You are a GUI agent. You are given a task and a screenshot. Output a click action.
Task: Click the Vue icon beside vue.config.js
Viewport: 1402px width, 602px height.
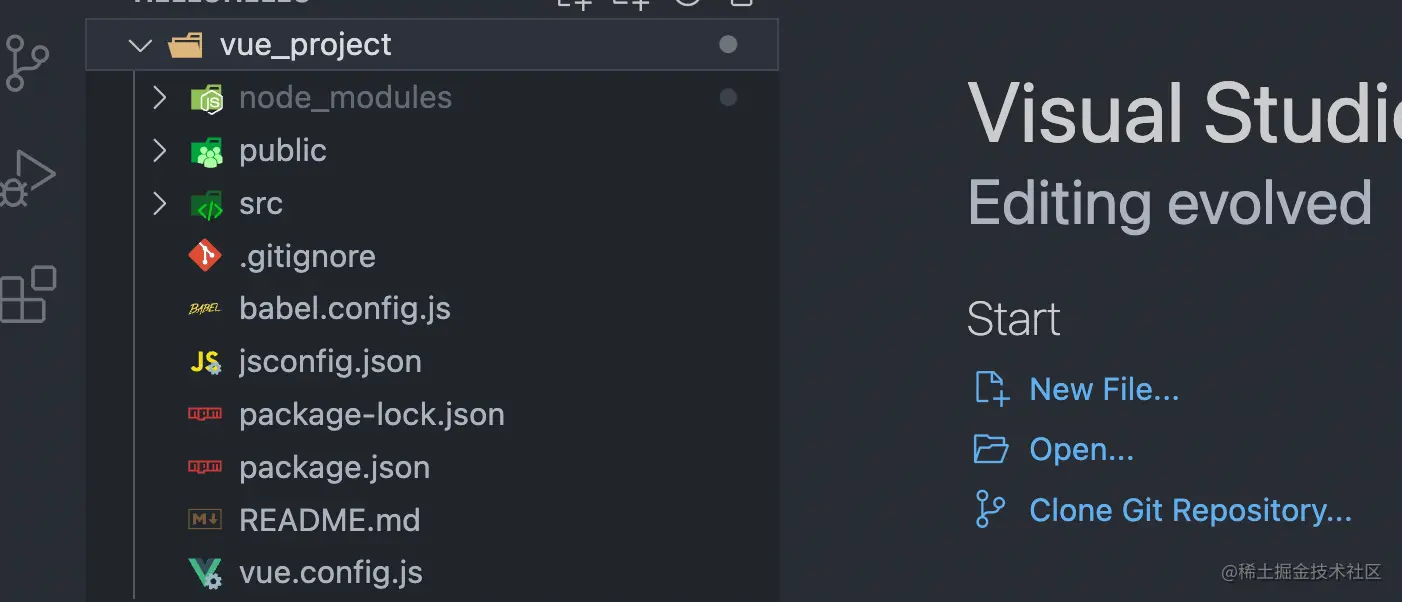pos(205,573)
